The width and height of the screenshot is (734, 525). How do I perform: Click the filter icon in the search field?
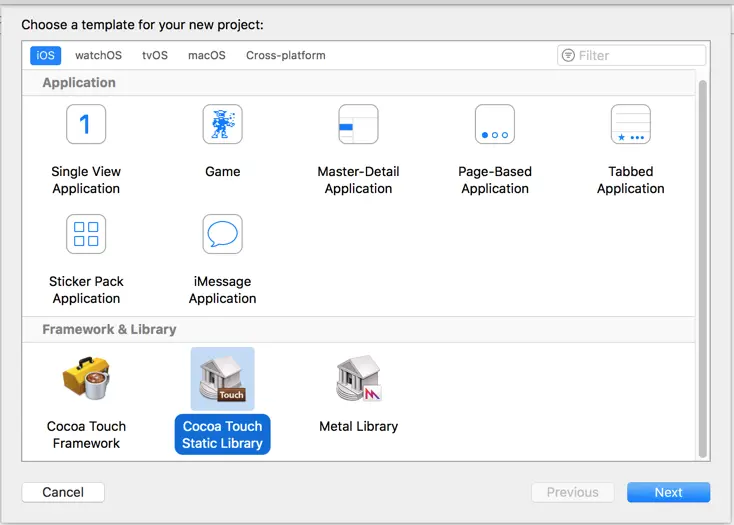coord(568,55)
